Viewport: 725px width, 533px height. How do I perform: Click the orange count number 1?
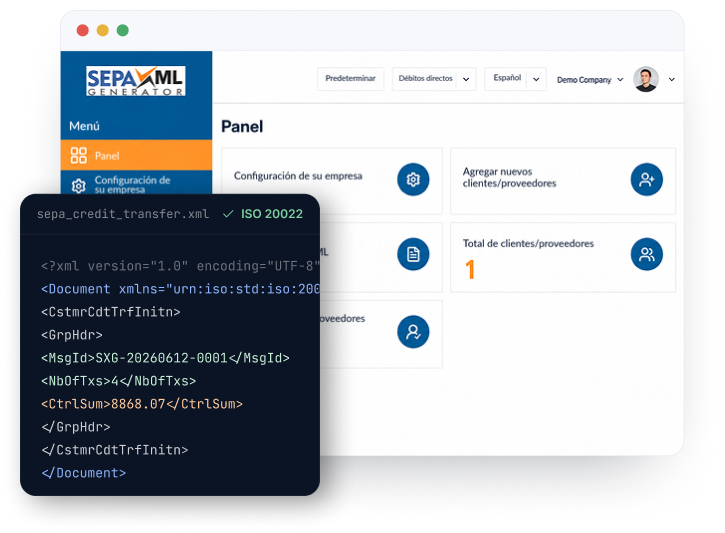coord(470,270)
